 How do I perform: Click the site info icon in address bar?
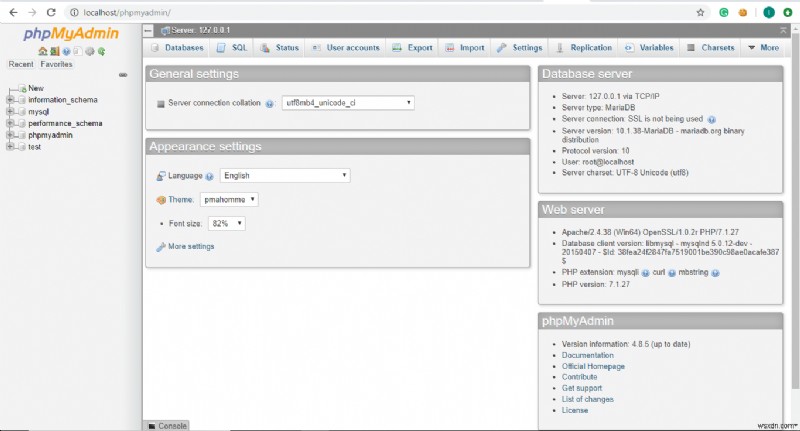[74, 12]
